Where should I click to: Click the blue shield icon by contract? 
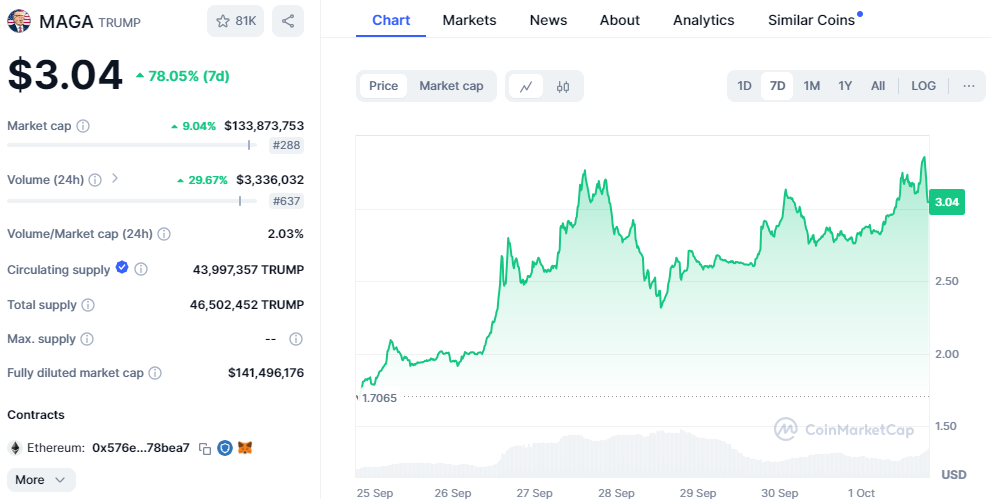coord(225,448)
